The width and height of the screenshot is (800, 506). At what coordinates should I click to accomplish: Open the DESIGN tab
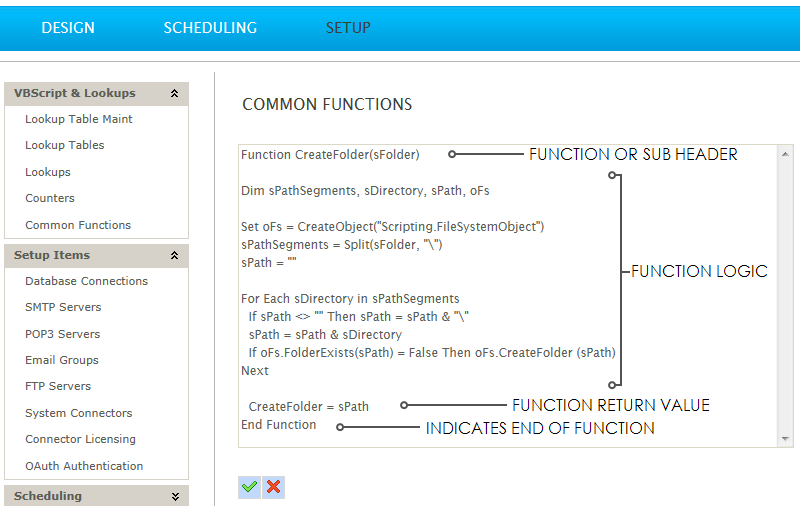click(x=68, y=28)
